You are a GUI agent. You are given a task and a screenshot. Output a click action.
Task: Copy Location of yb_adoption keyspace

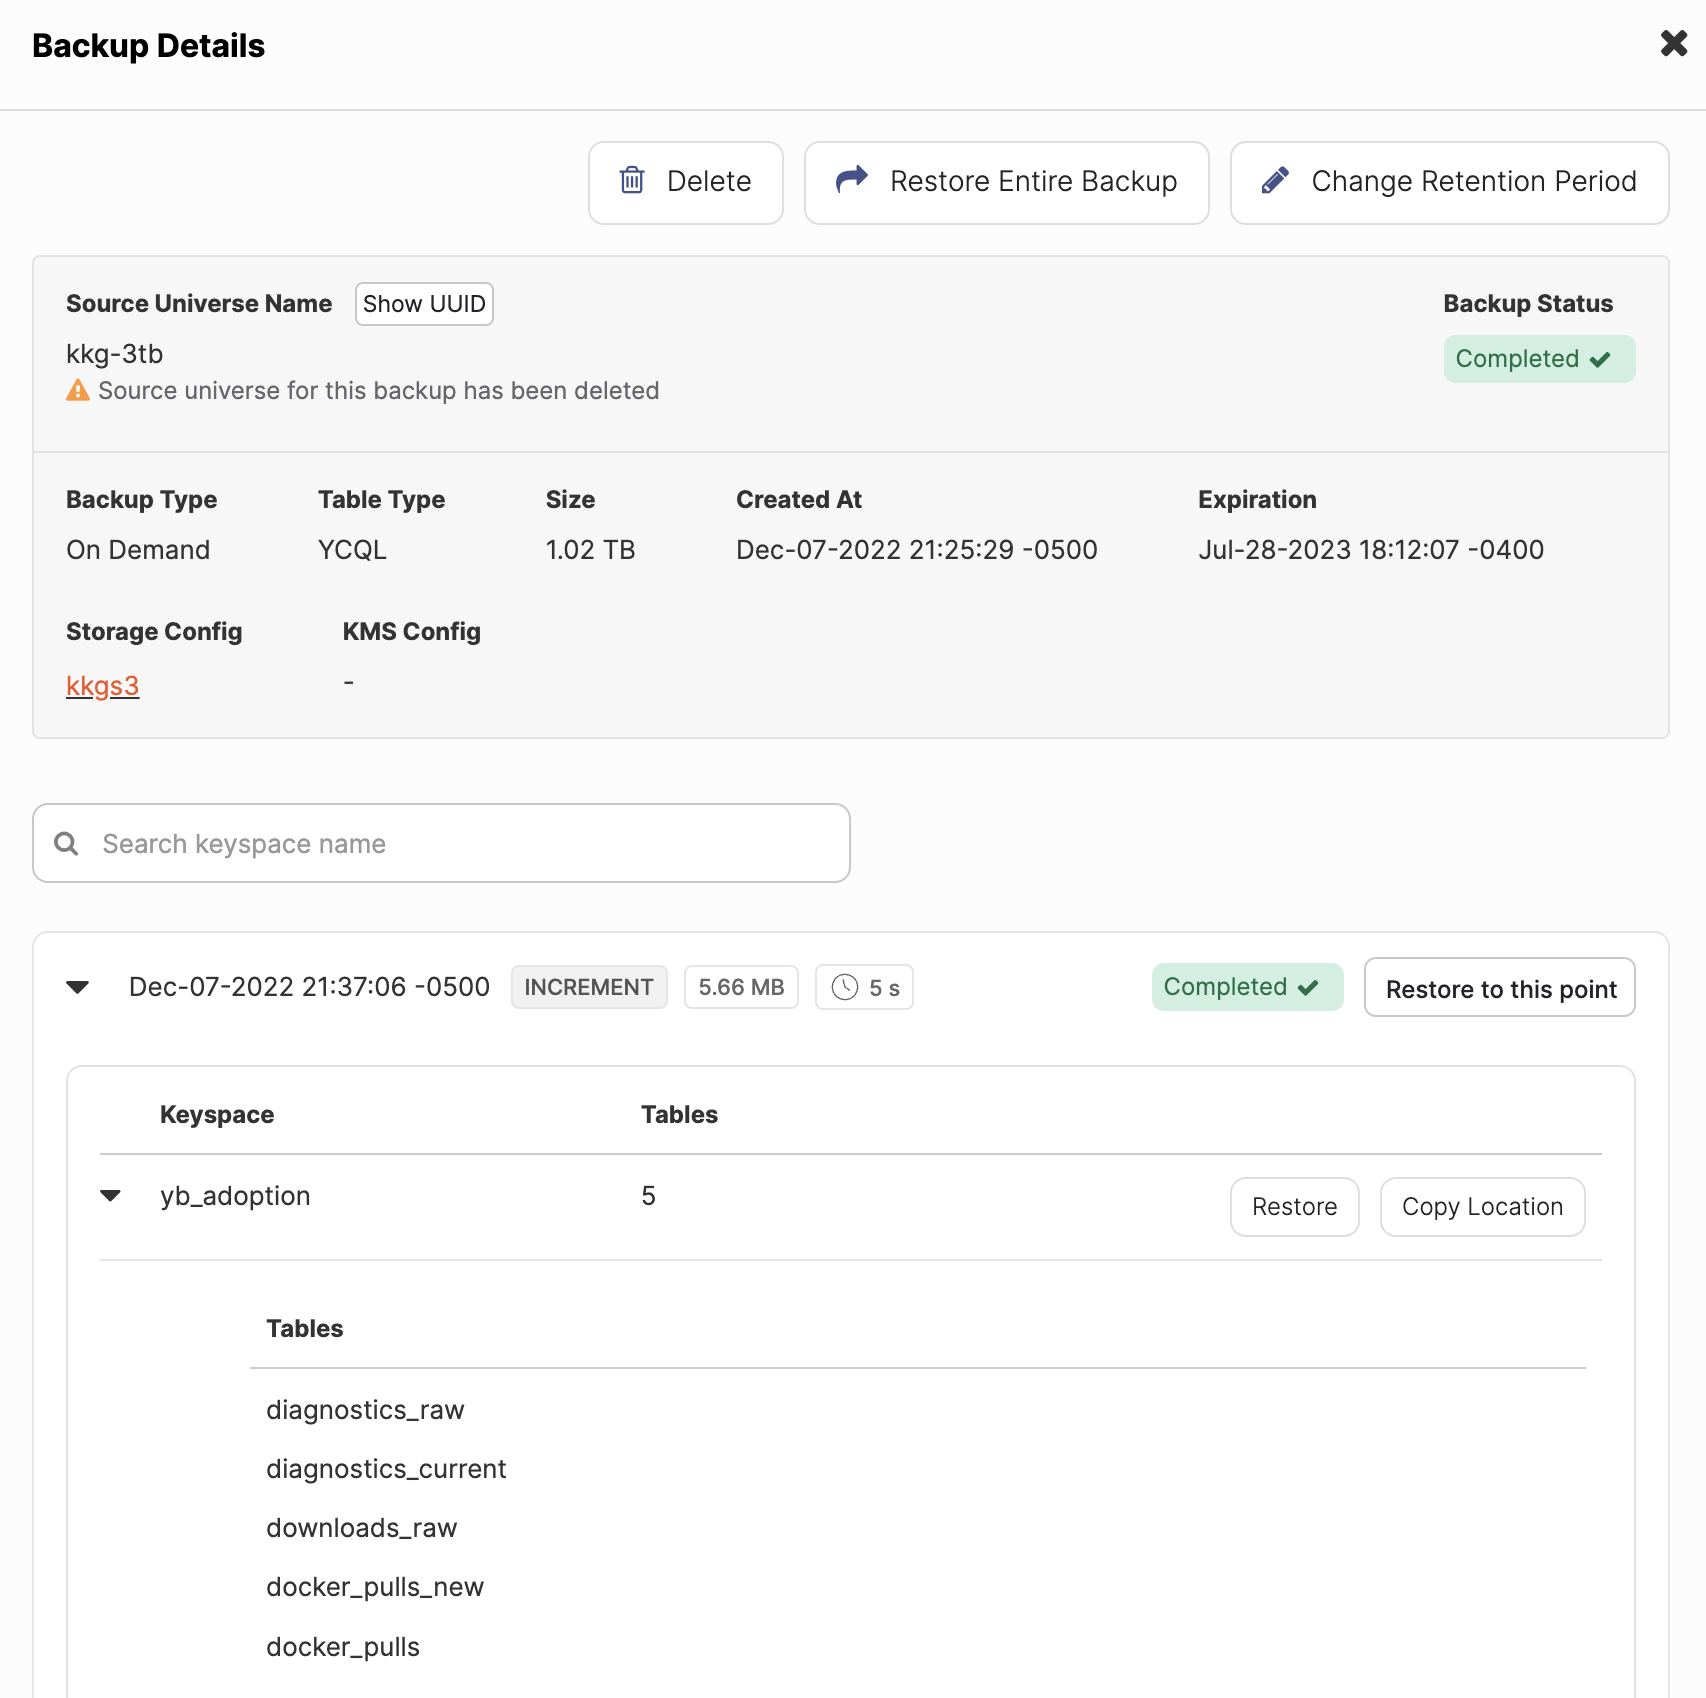1482,1207
